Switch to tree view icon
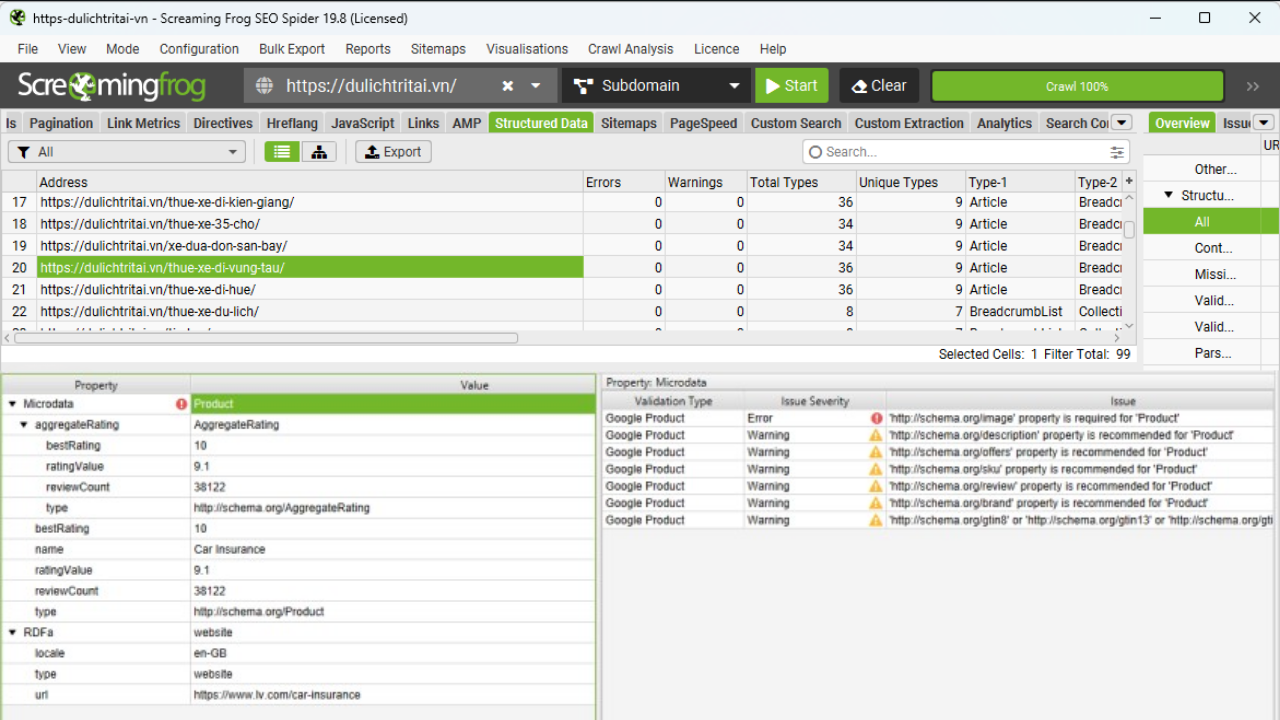 click(x=318, y=152)
